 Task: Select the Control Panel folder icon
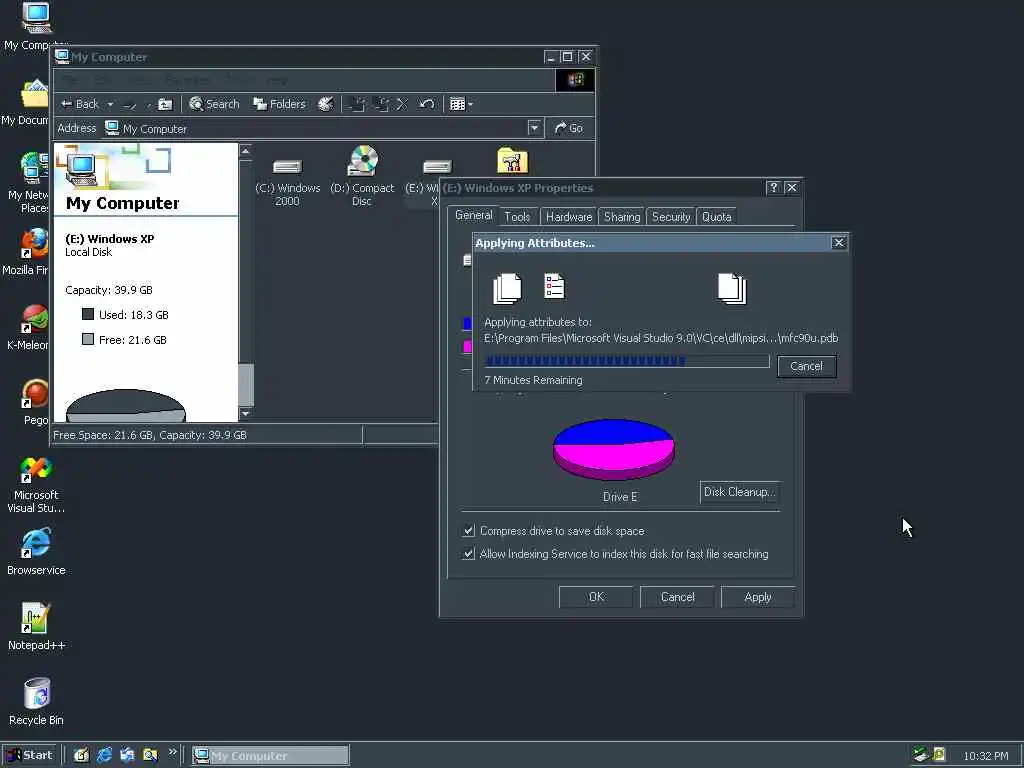click(x=513, y=160)
